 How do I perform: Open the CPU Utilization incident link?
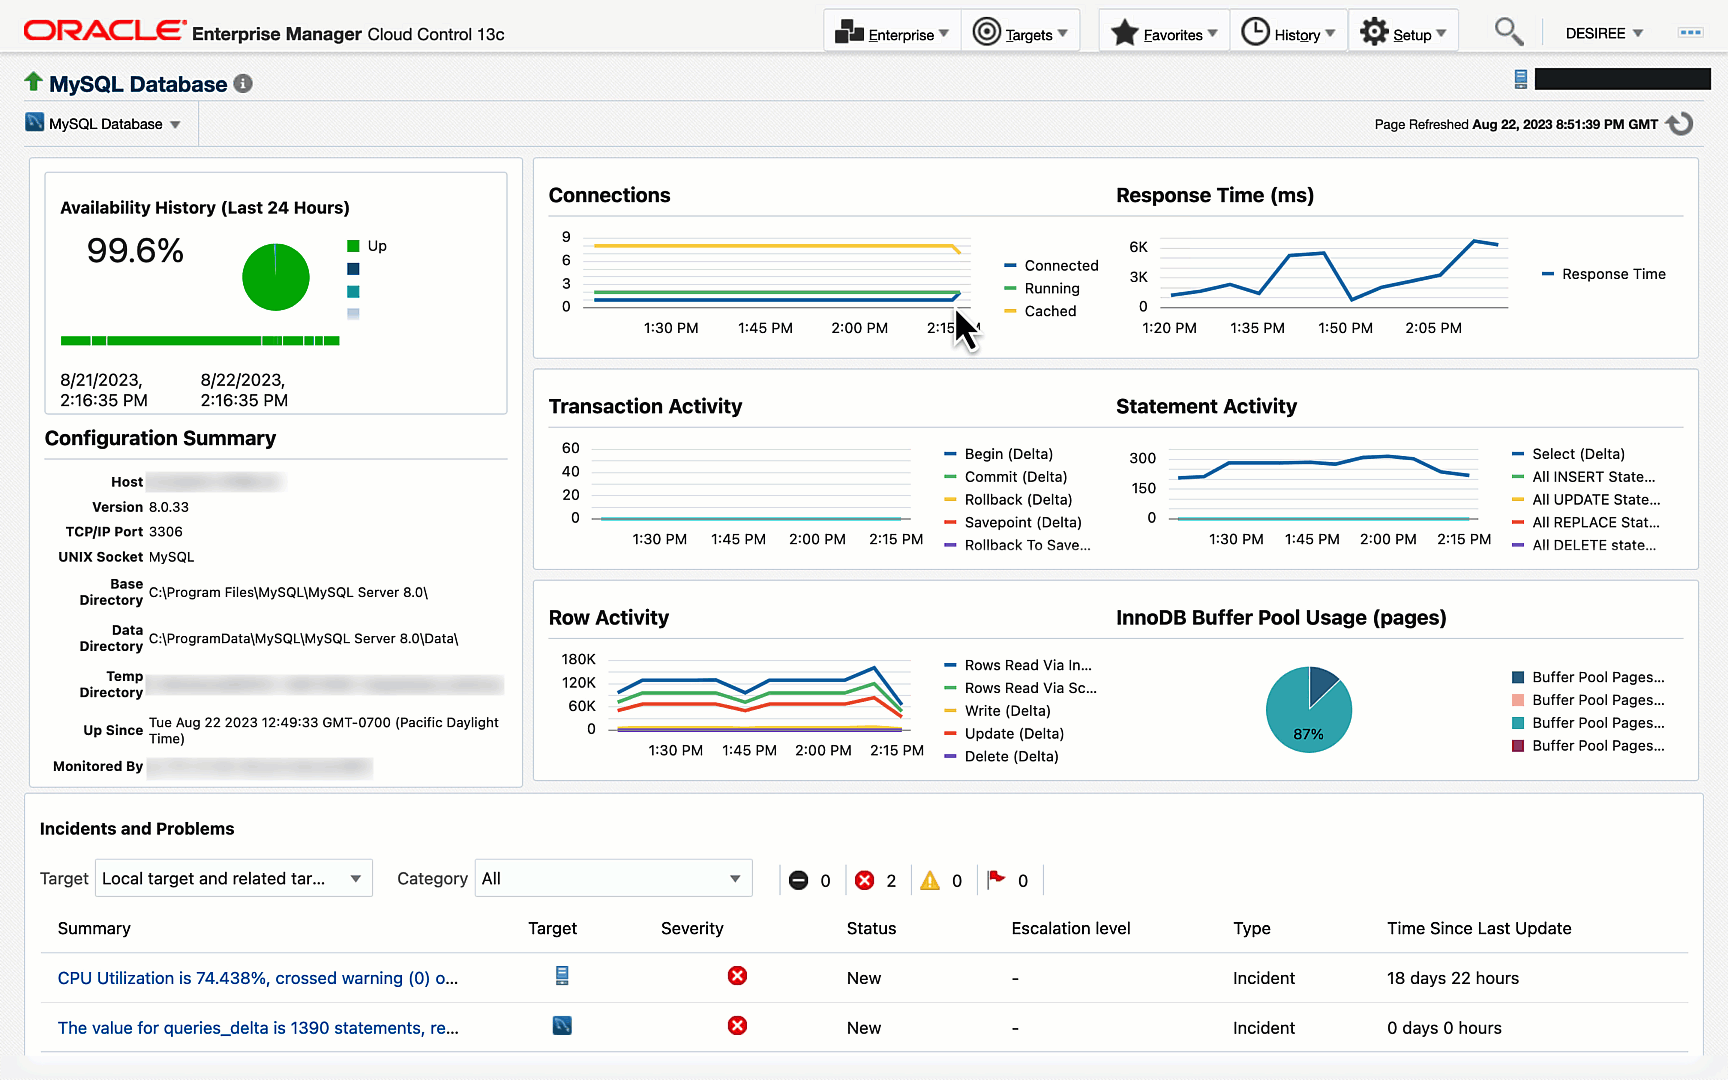[257, 978]
